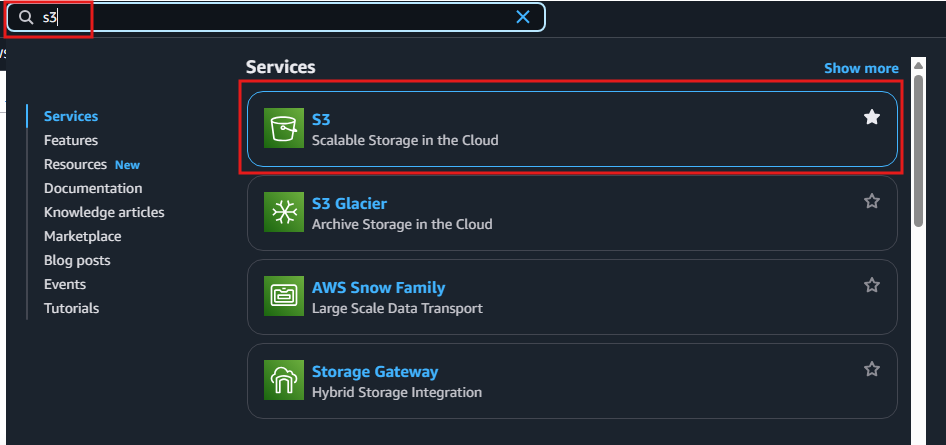Select the Services category in sidebar

point(71,116)
